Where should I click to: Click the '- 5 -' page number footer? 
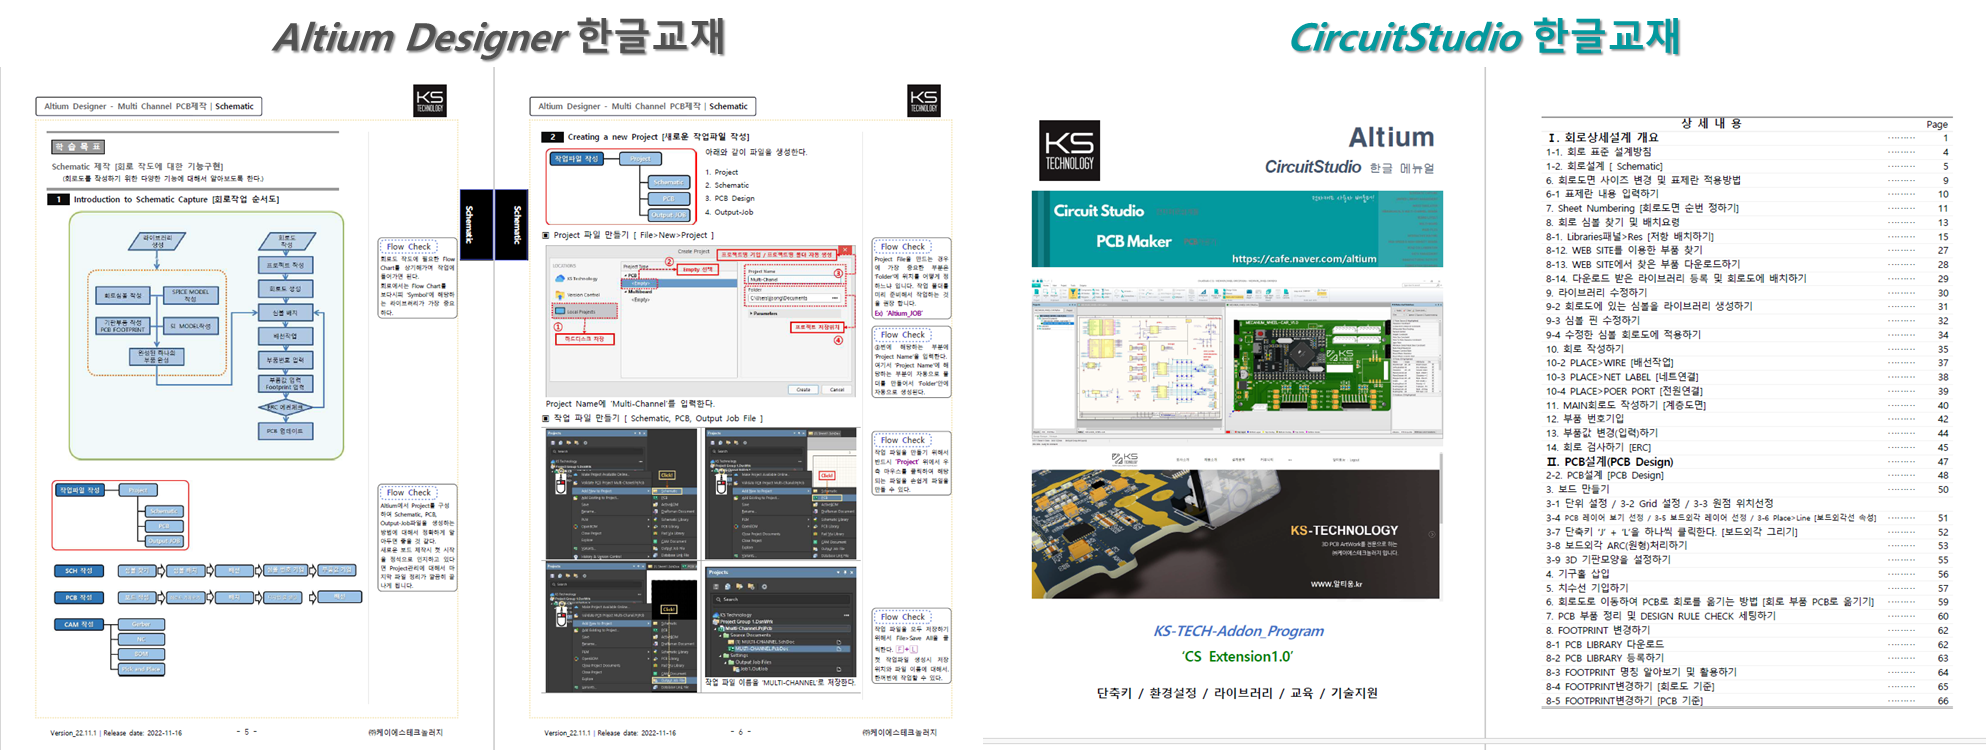[x=247, y=732]
